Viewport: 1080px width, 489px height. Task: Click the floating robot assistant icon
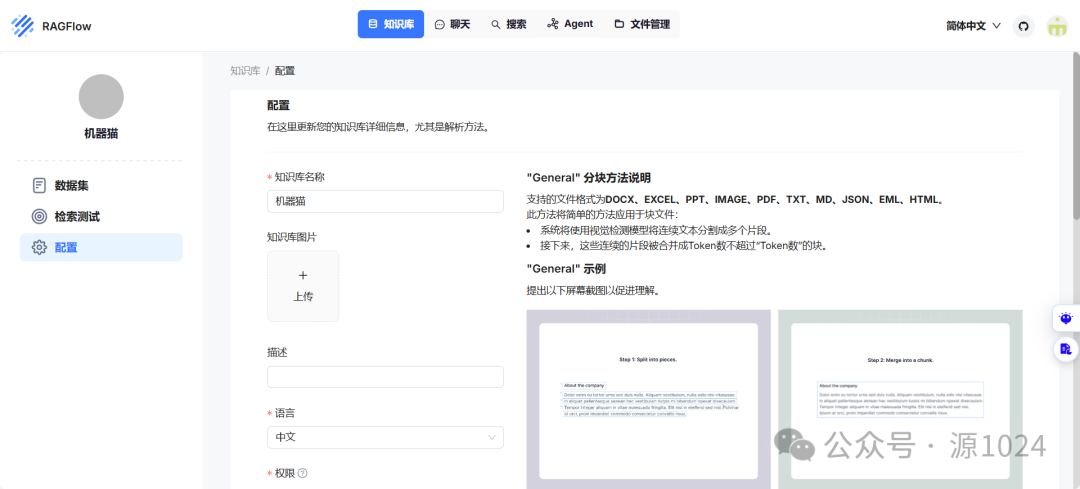pyautogui.click(x=1066, y=319)
